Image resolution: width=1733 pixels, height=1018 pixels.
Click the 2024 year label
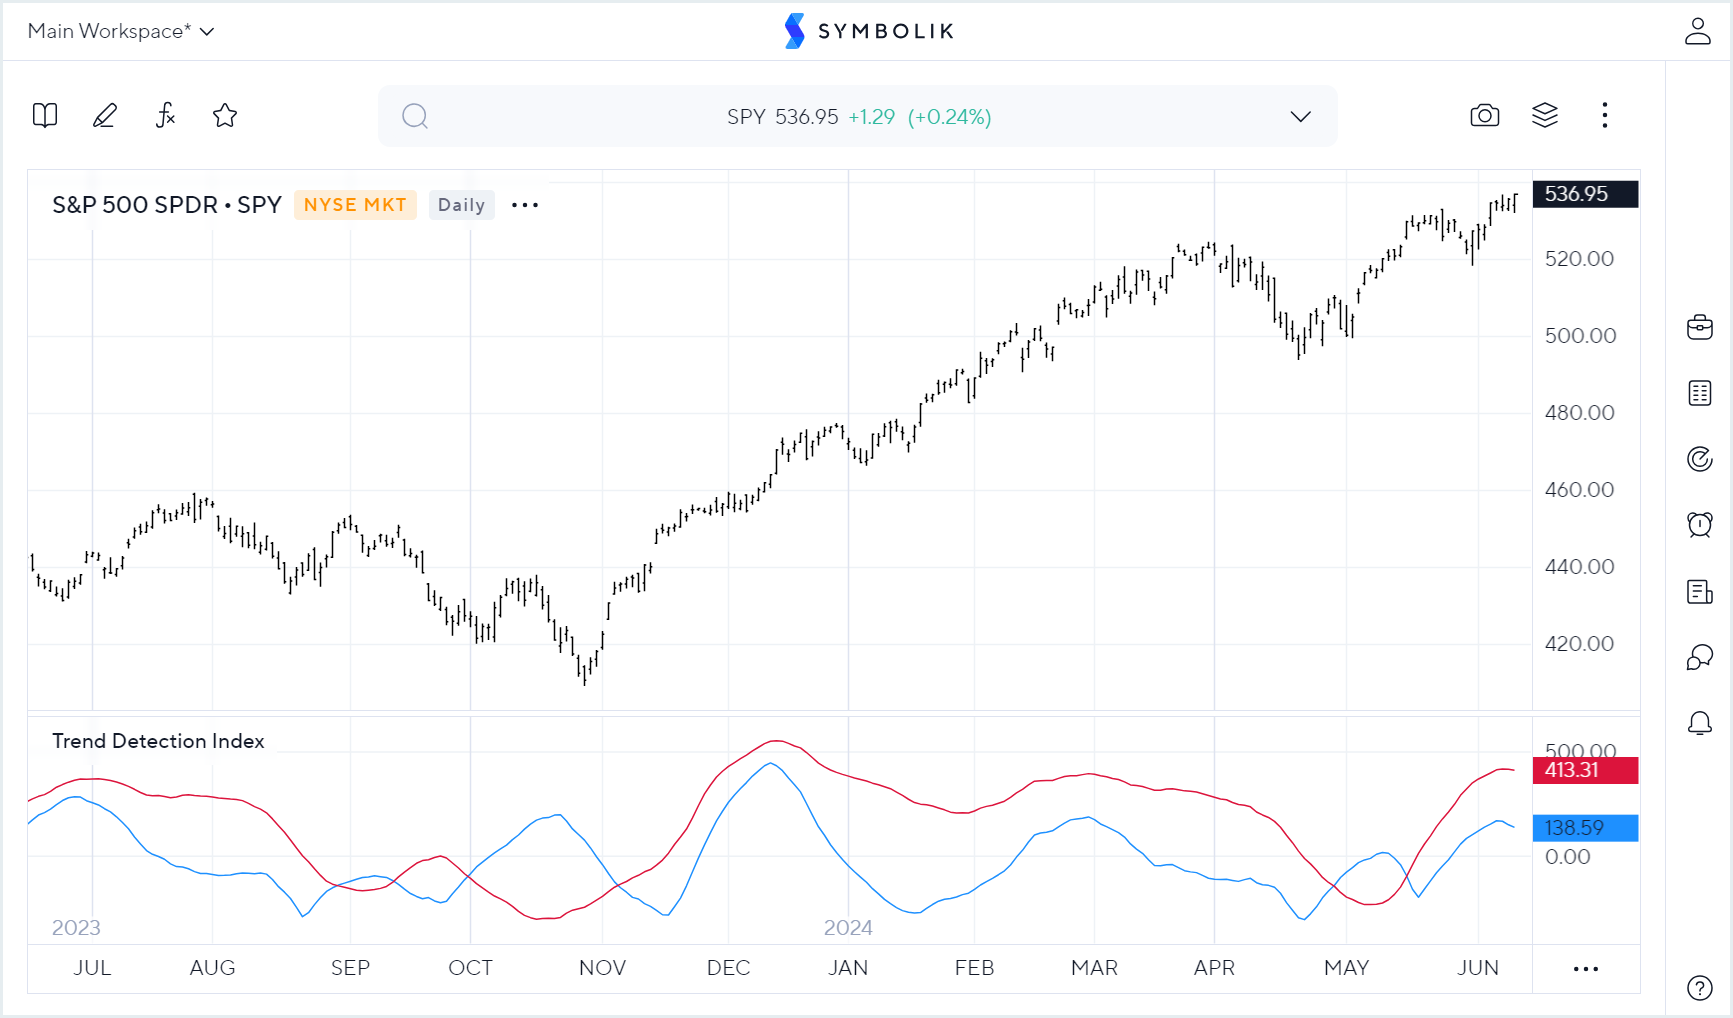pos(848,928)
